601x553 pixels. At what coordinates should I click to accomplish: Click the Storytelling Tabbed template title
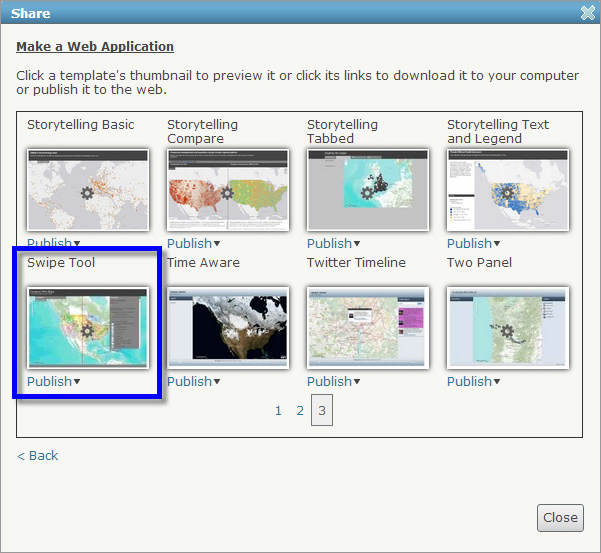[x=342, y=131]
